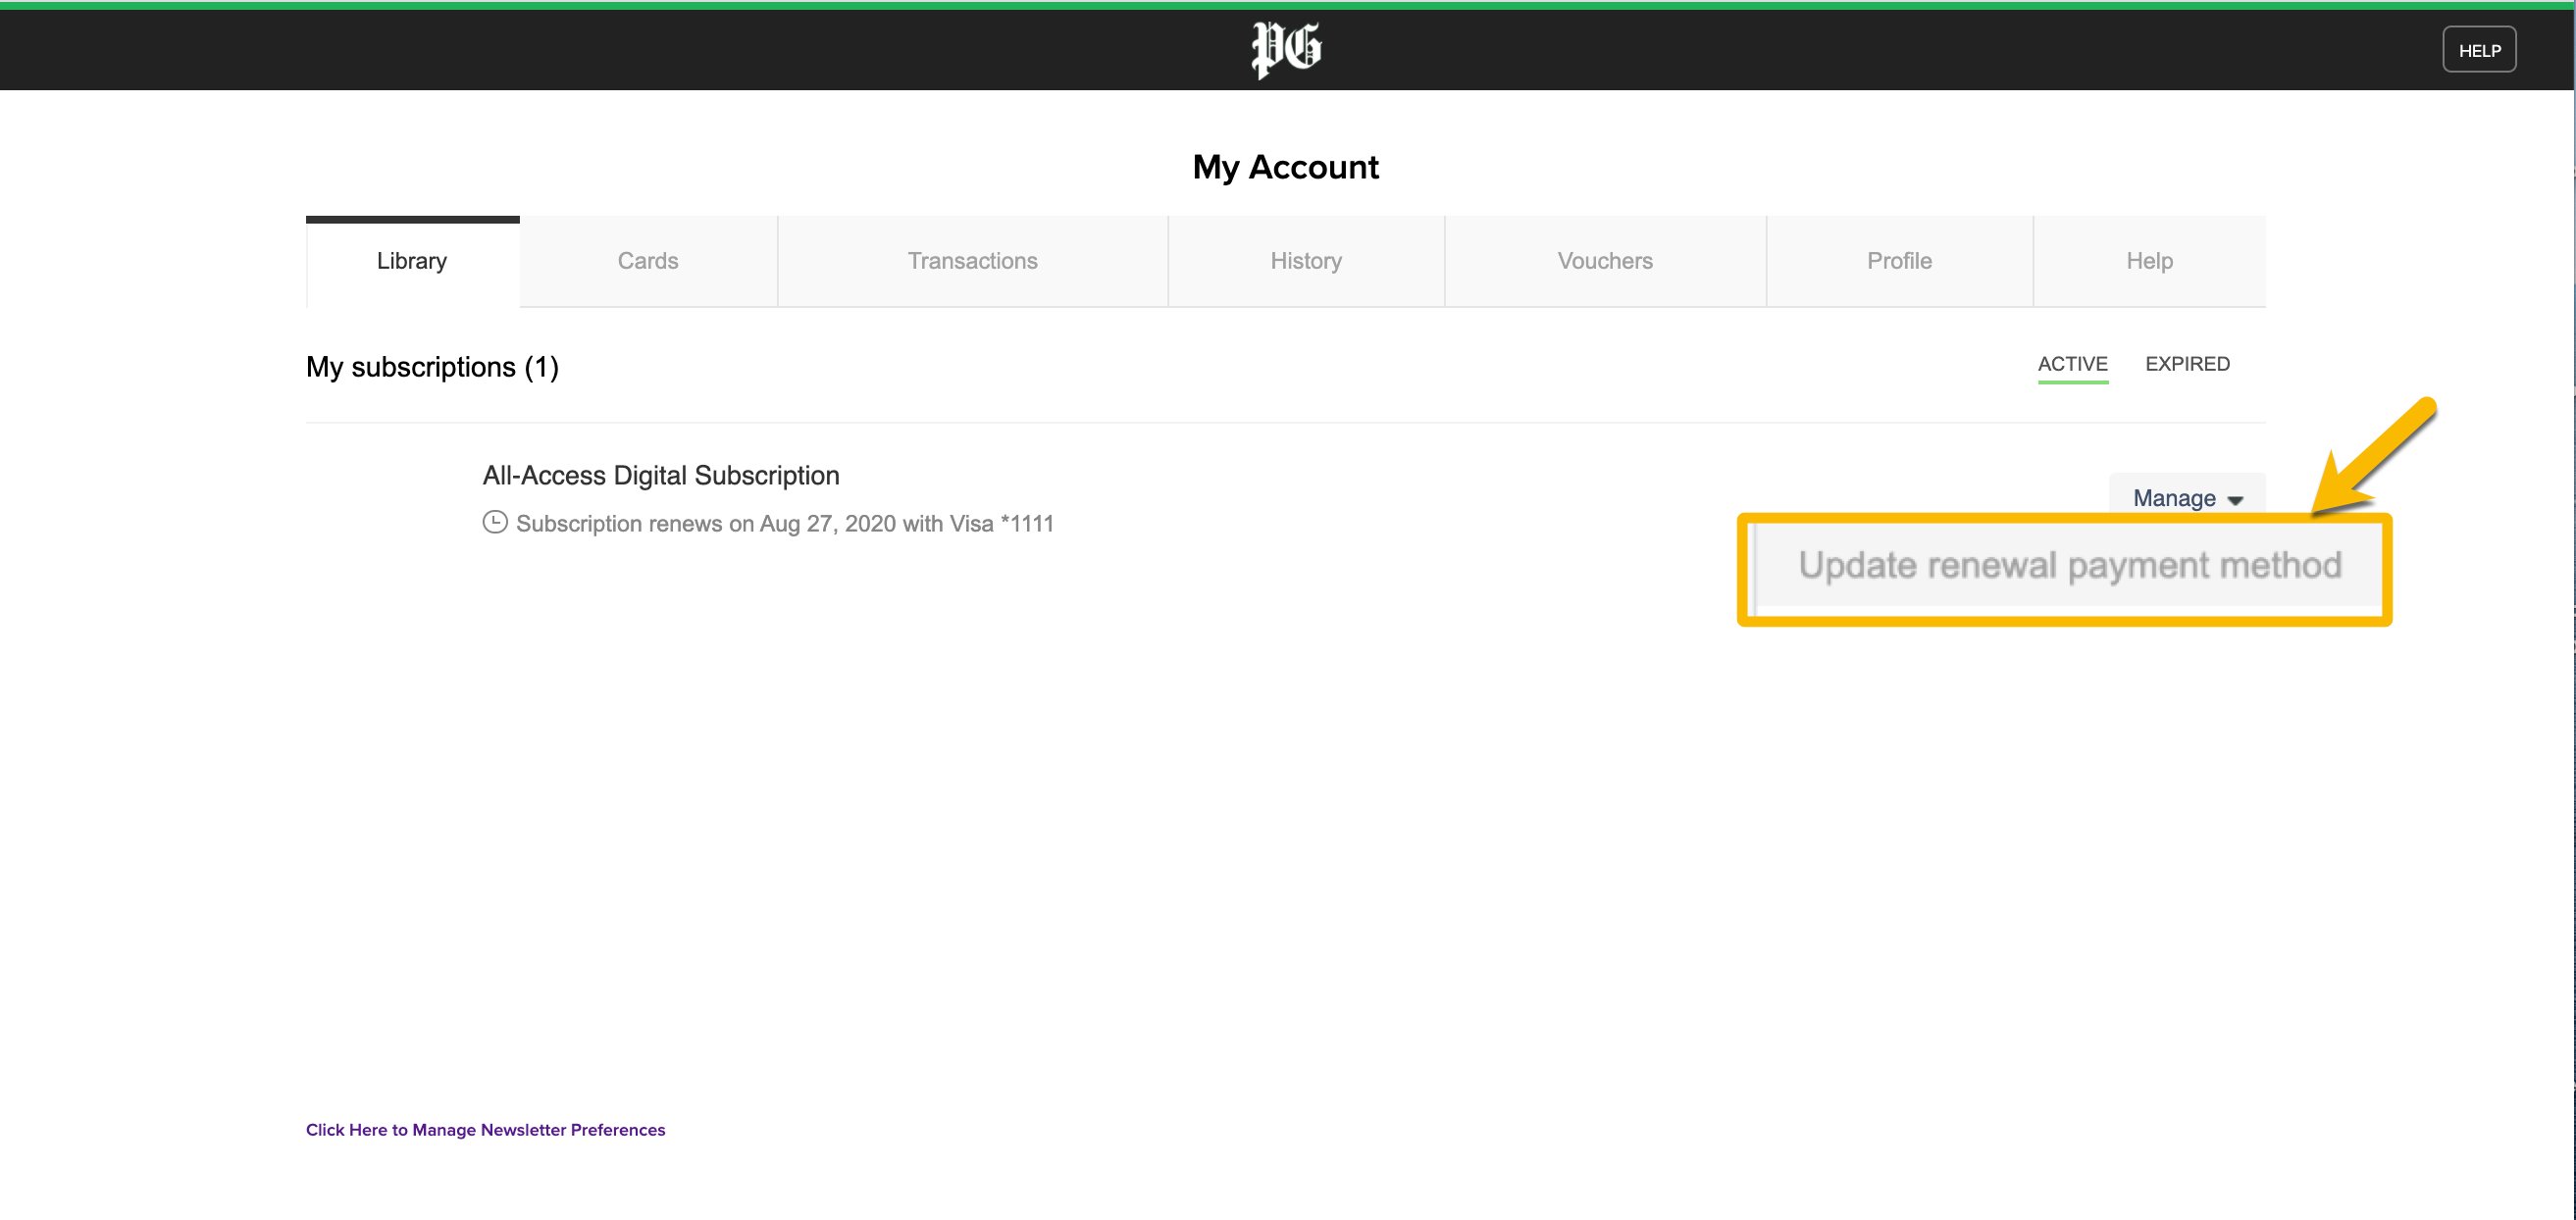2576x1220 pixels.
Task: Click the Manage dropdown caret arrow
Action: pos(2235,500)
